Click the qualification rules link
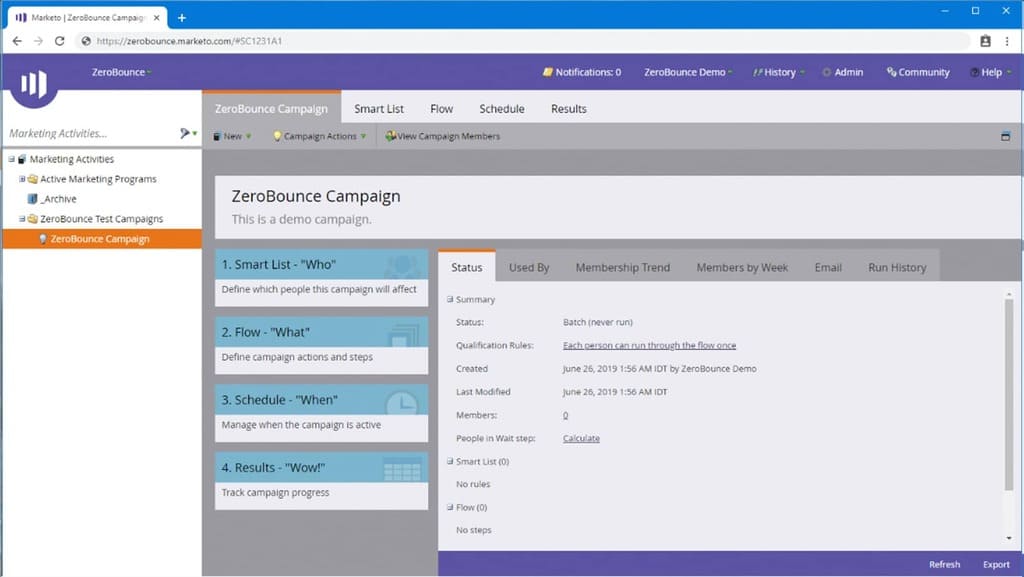1024x577 pixels. (x=649, y=345)
